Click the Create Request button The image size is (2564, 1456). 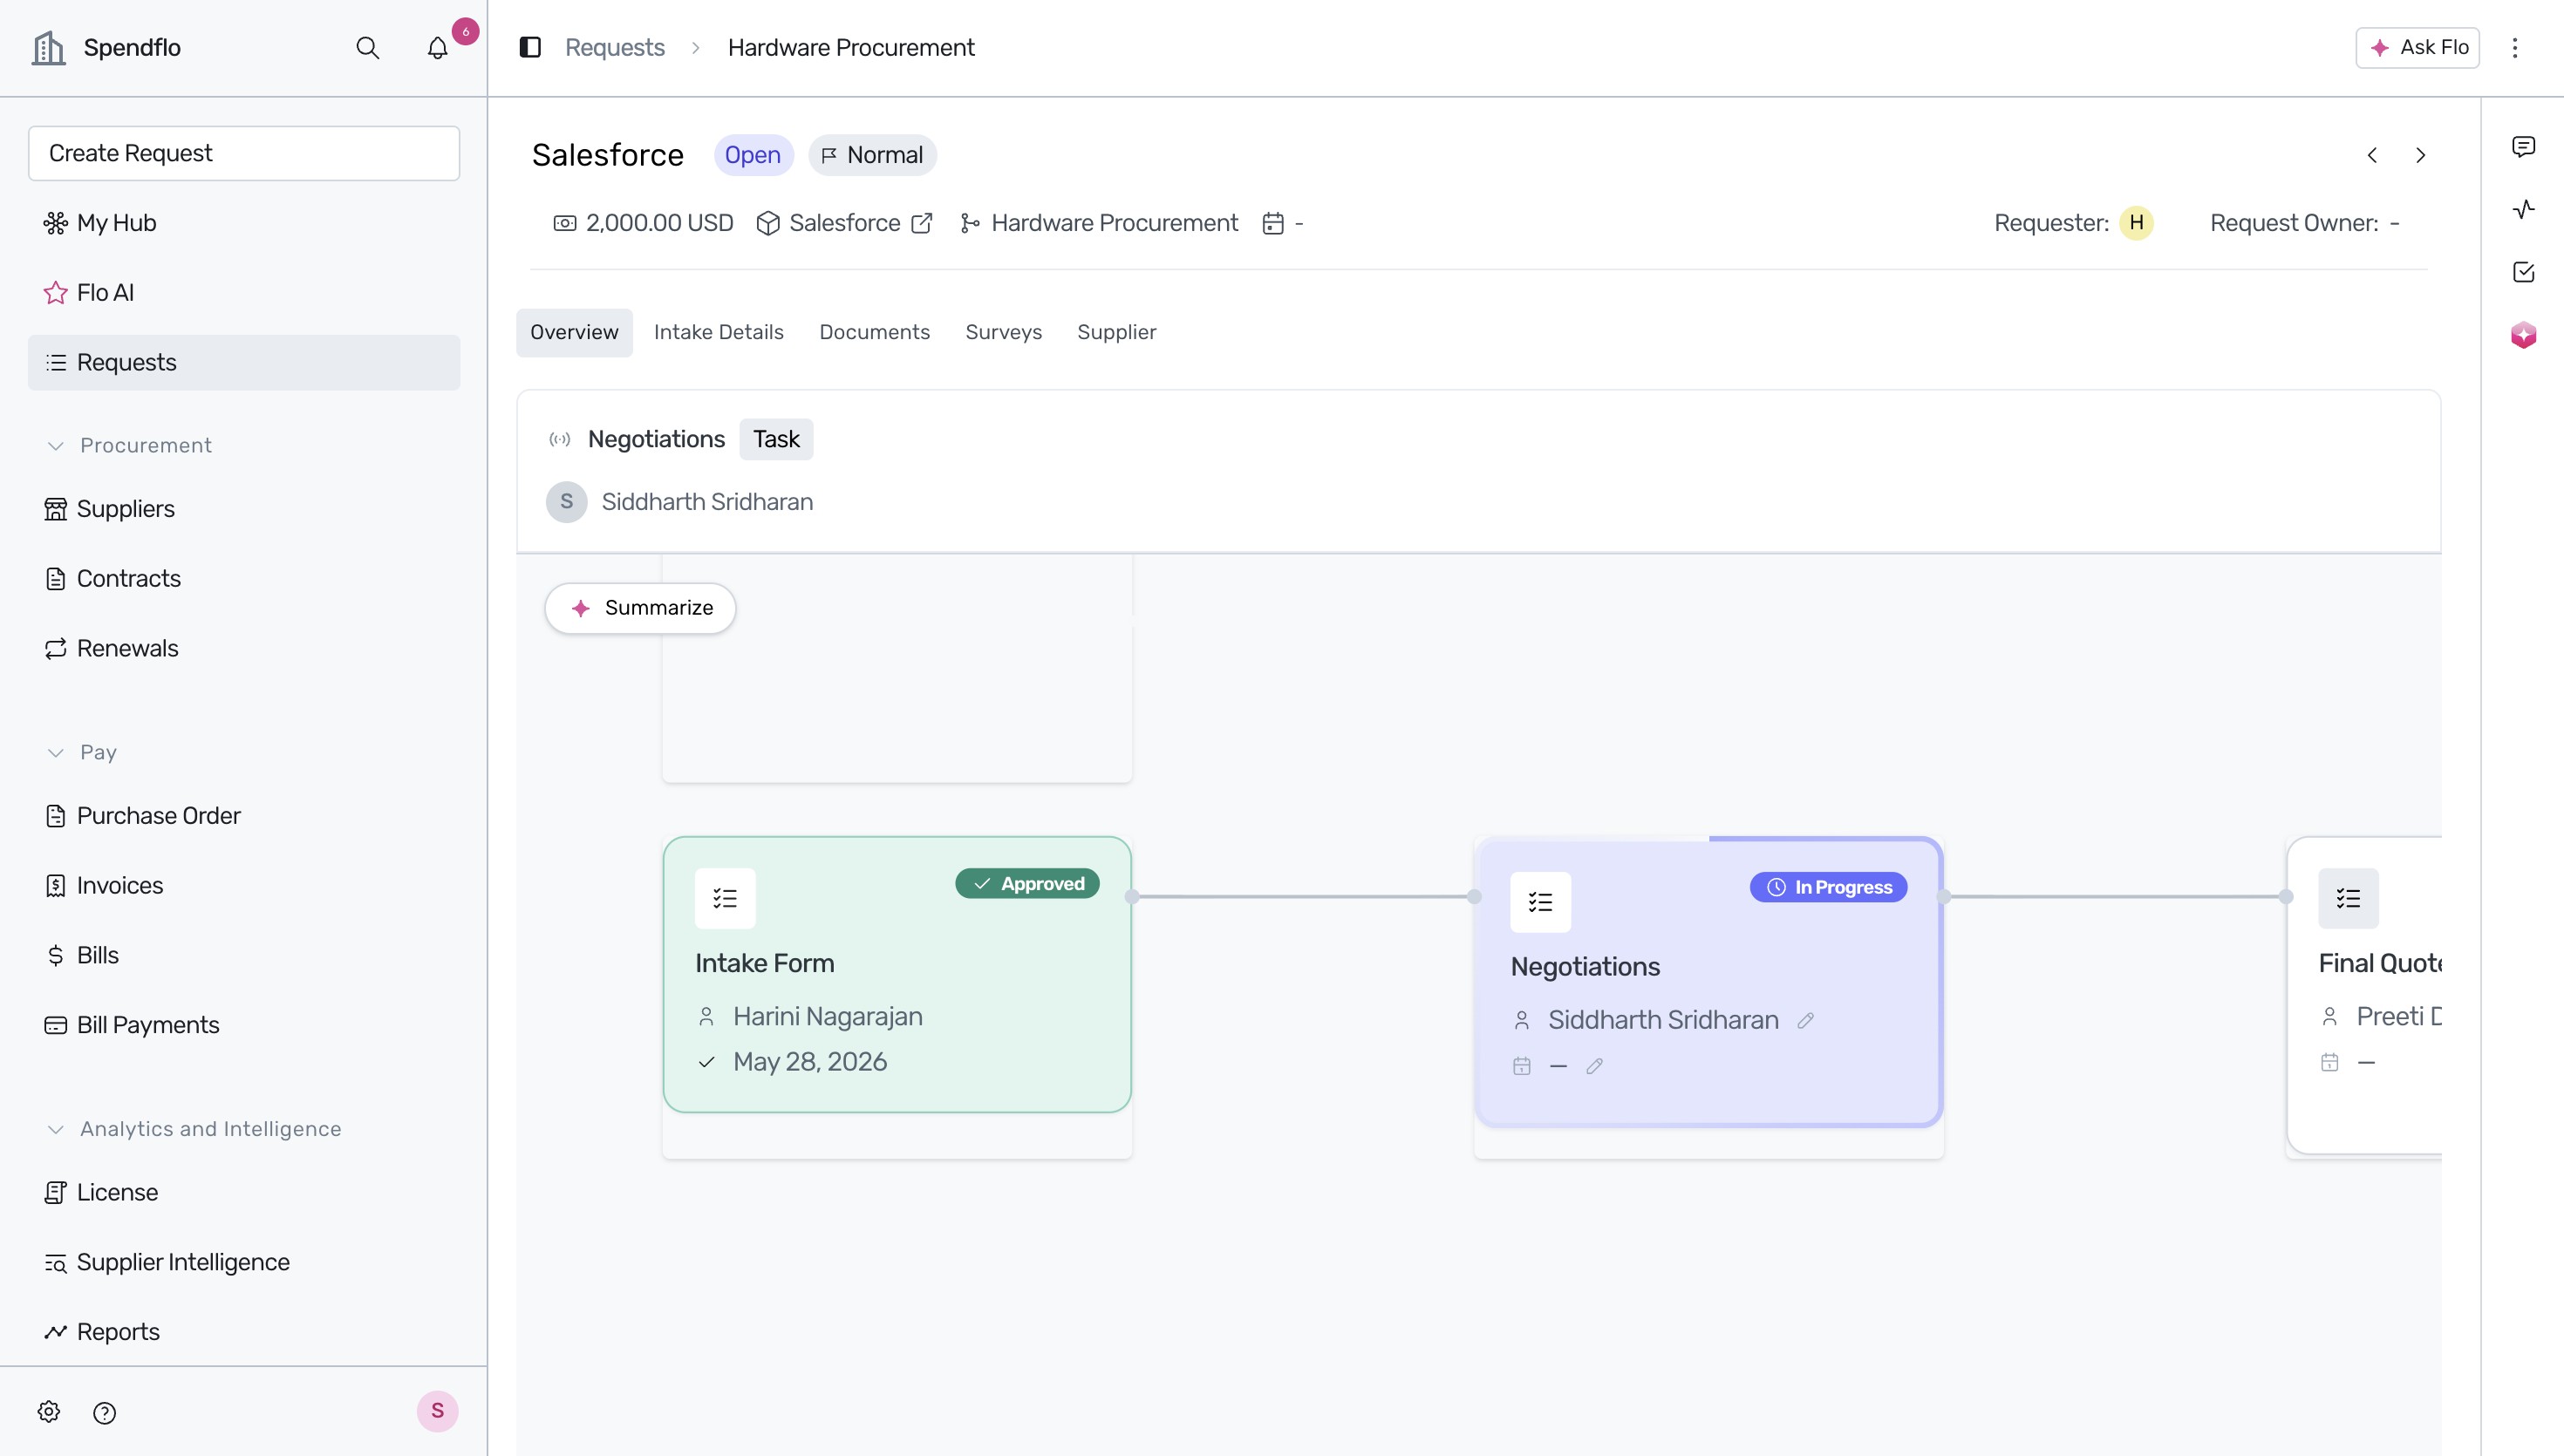[244, 153]
